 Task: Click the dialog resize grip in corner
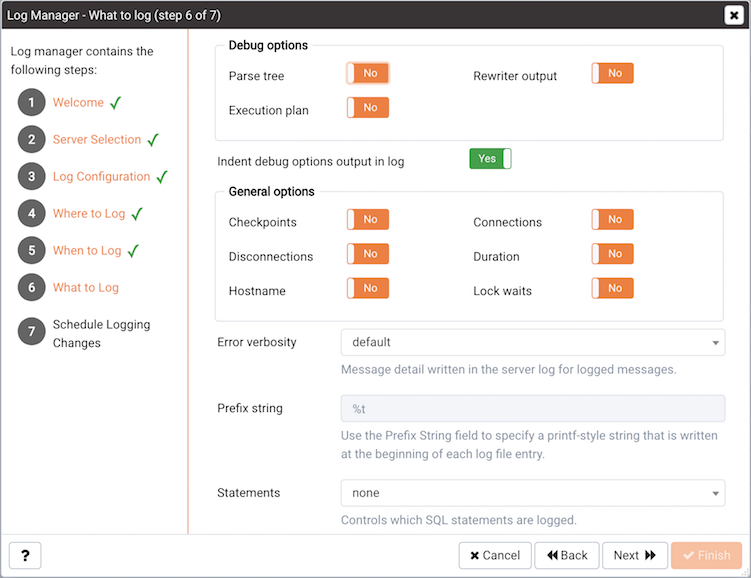coord(745,572)
